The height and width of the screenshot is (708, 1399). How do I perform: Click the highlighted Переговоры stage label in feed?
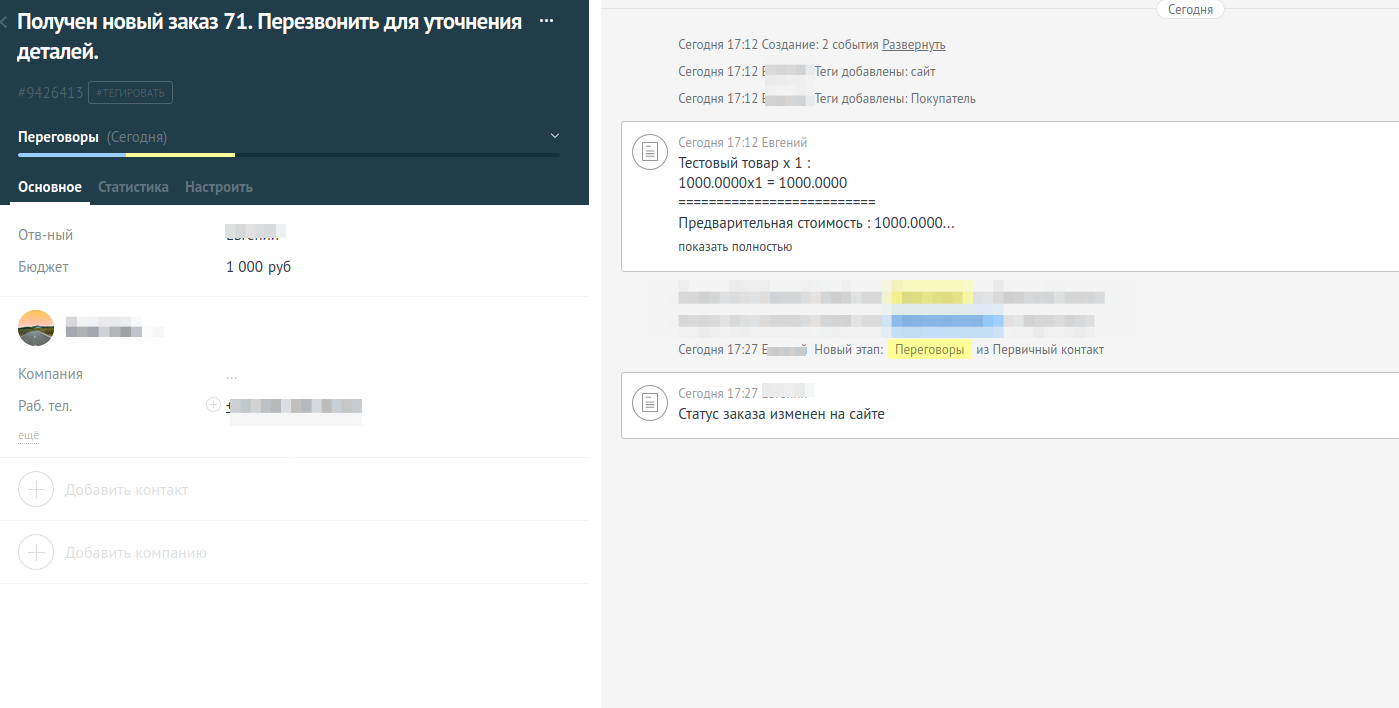click(x=930, y=350)
